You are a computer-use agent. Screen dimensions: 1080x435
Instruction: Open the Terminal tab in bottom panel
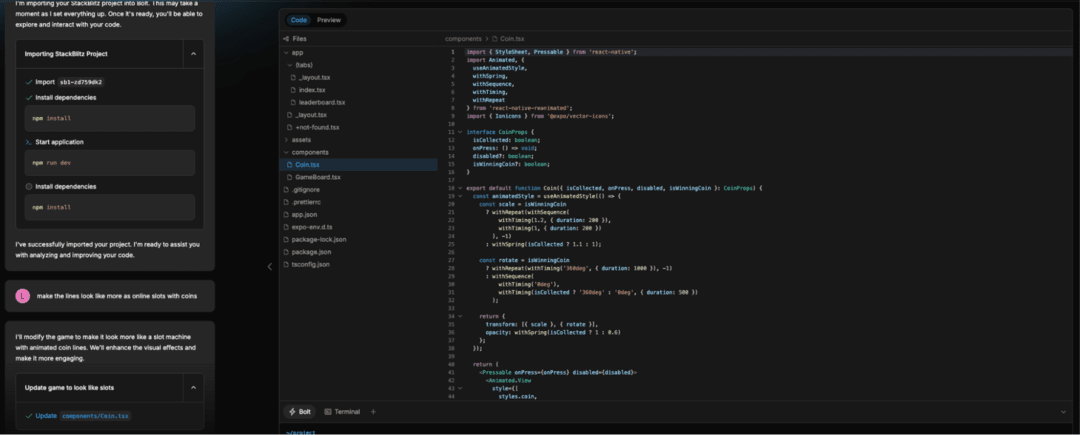tap(342, 411)
